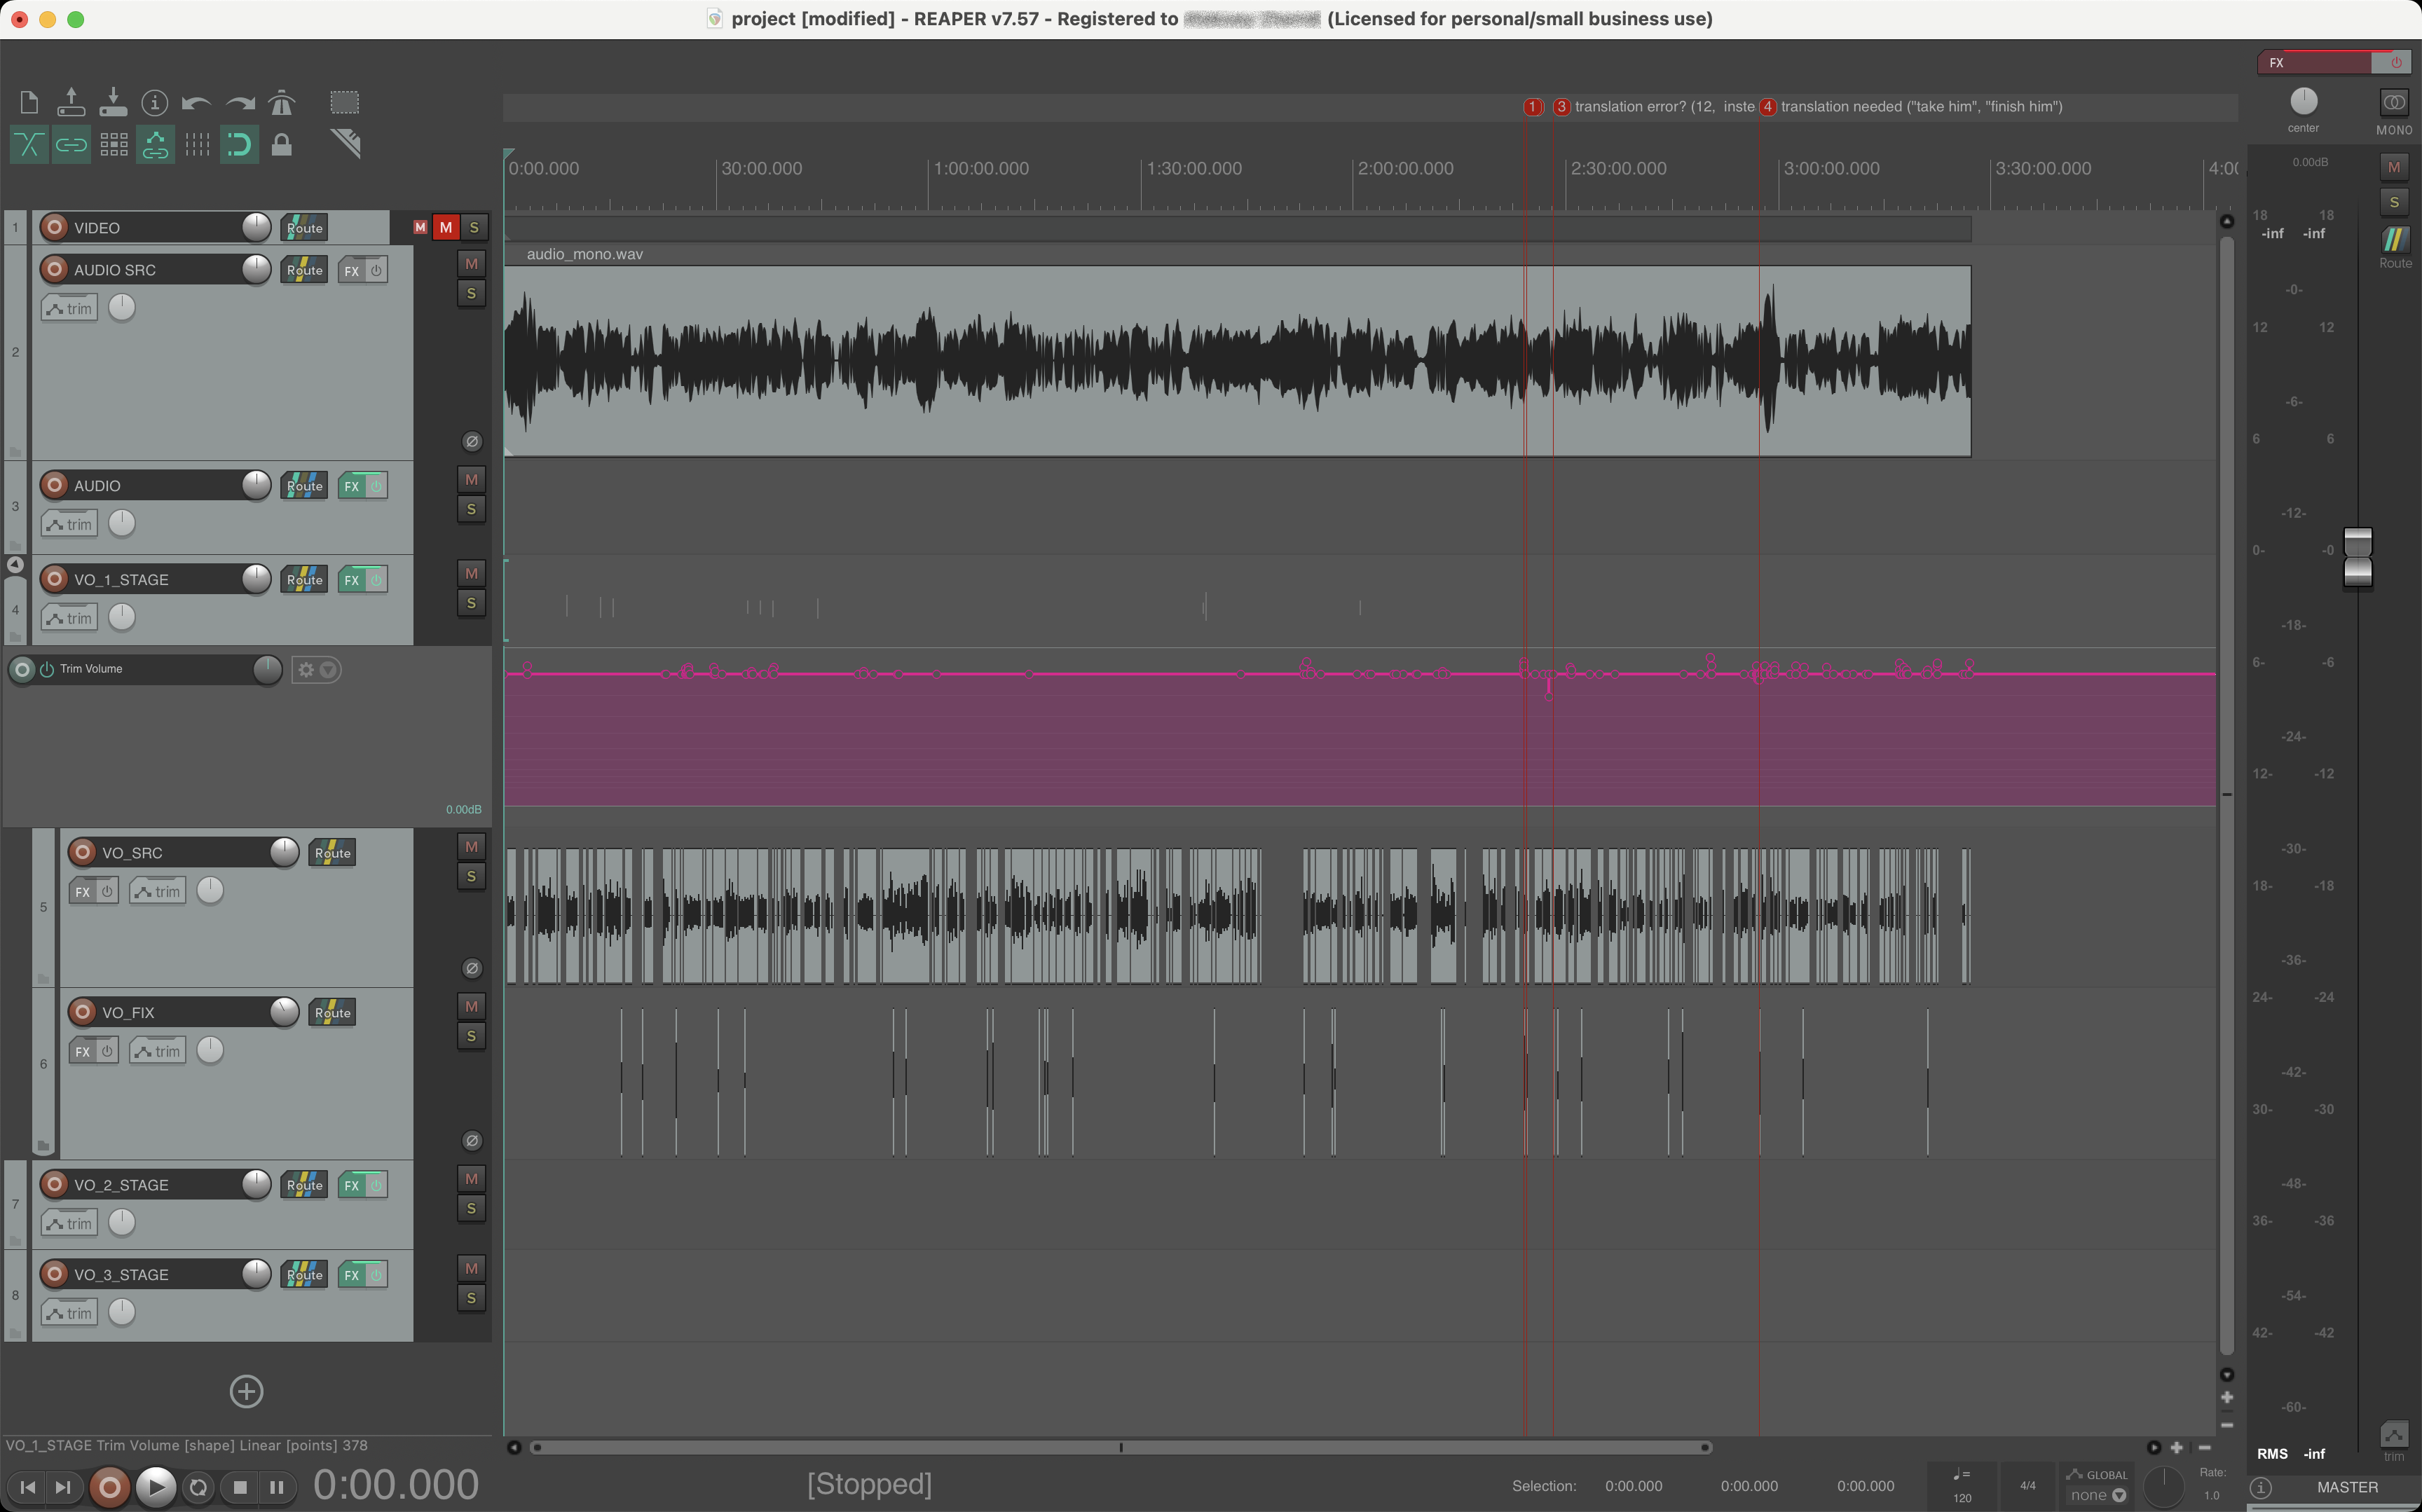Click the master volume fader
The width and height of the screenshot is (2422, 1512).
[2357, 557]
